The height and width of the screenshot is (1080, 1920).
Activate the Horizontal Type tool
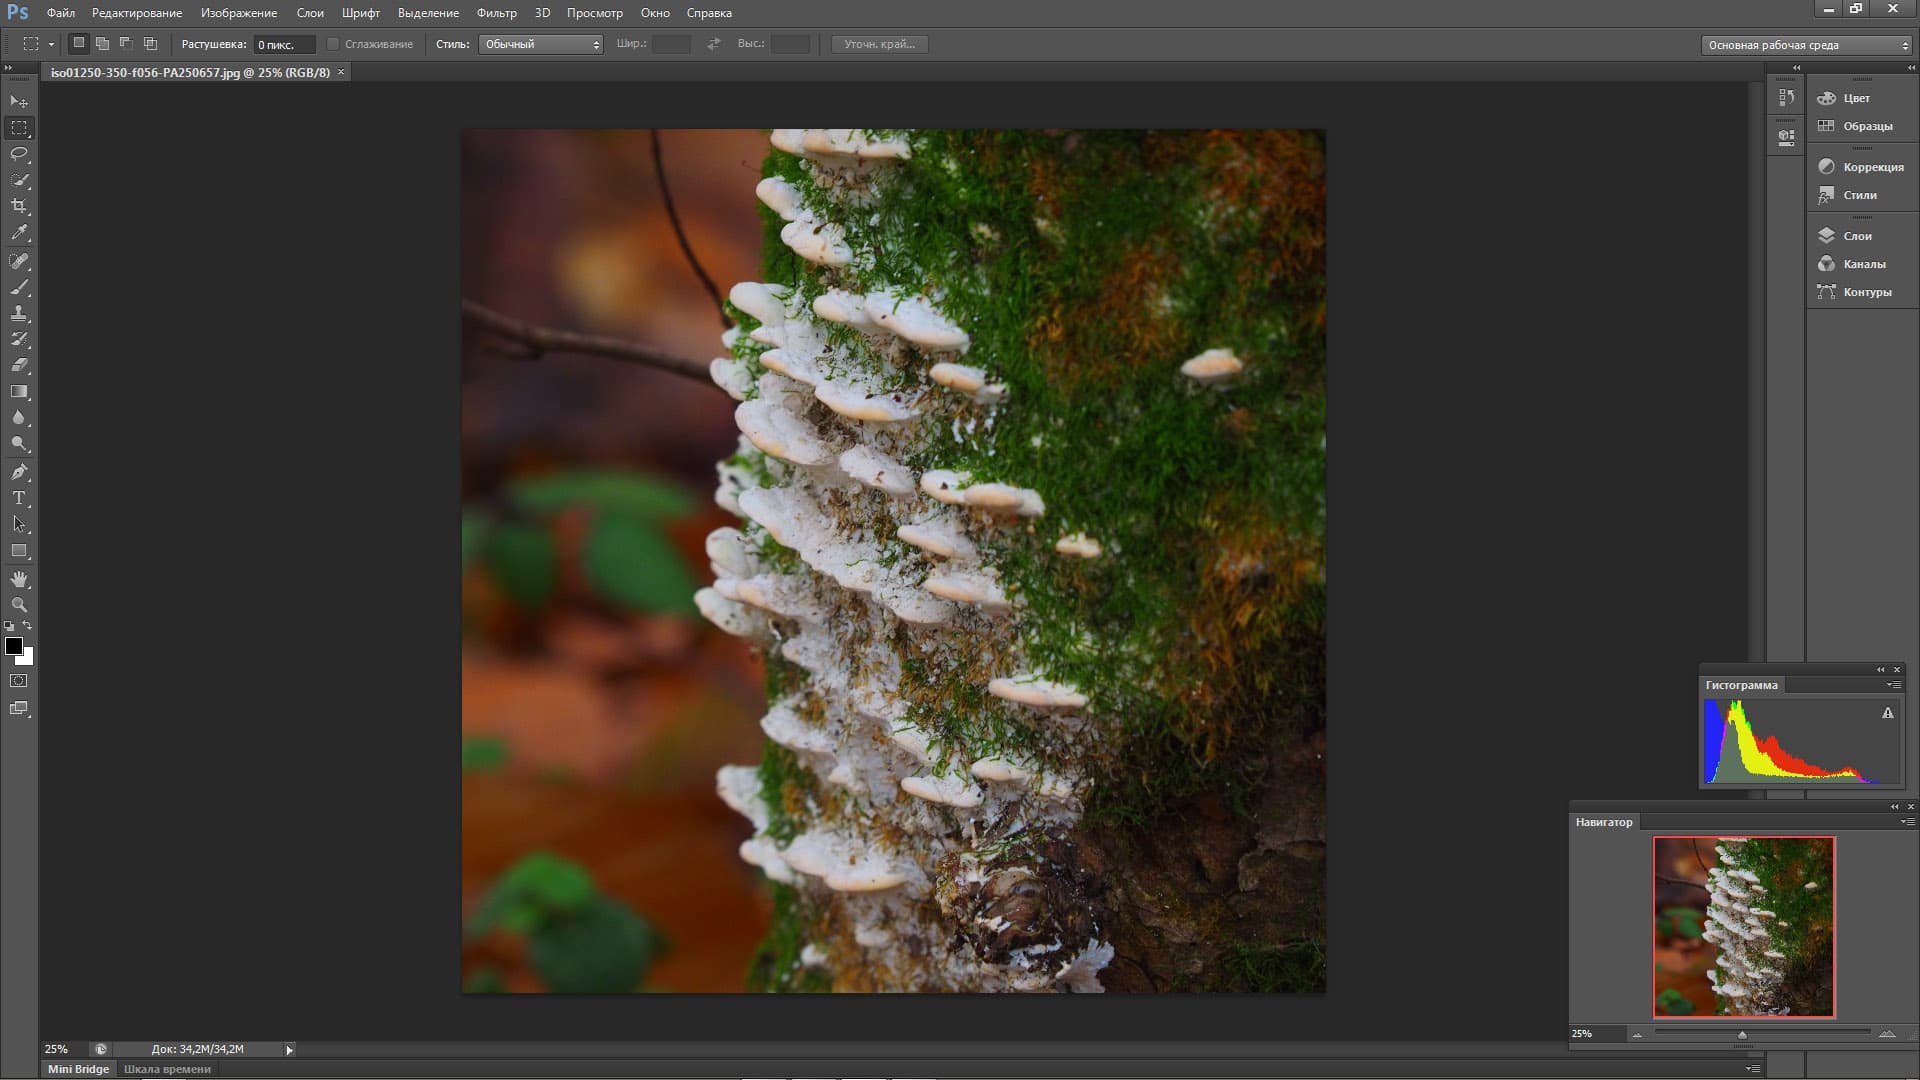click(19, 497)
